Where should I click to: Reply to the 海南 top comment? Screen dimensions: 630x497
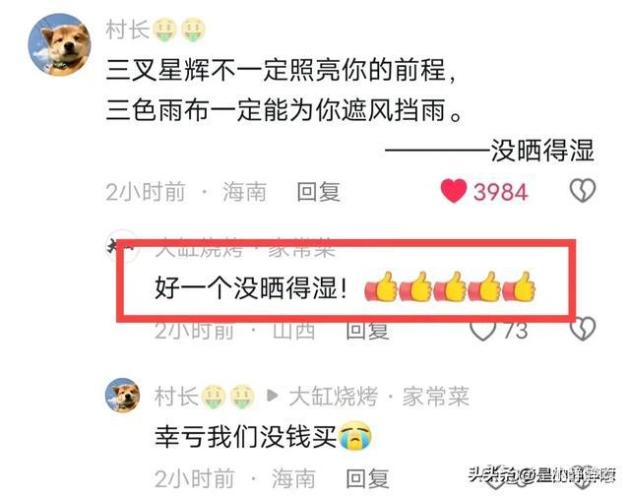click(318, 192)
